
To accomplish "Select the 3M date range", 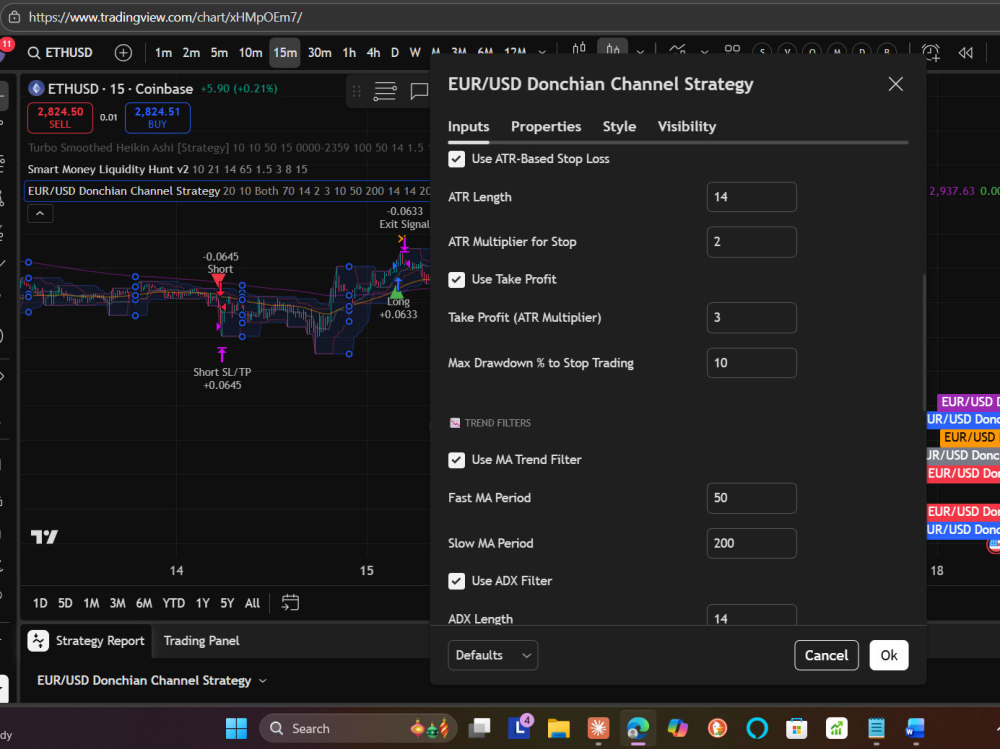I will coord(117,603).
